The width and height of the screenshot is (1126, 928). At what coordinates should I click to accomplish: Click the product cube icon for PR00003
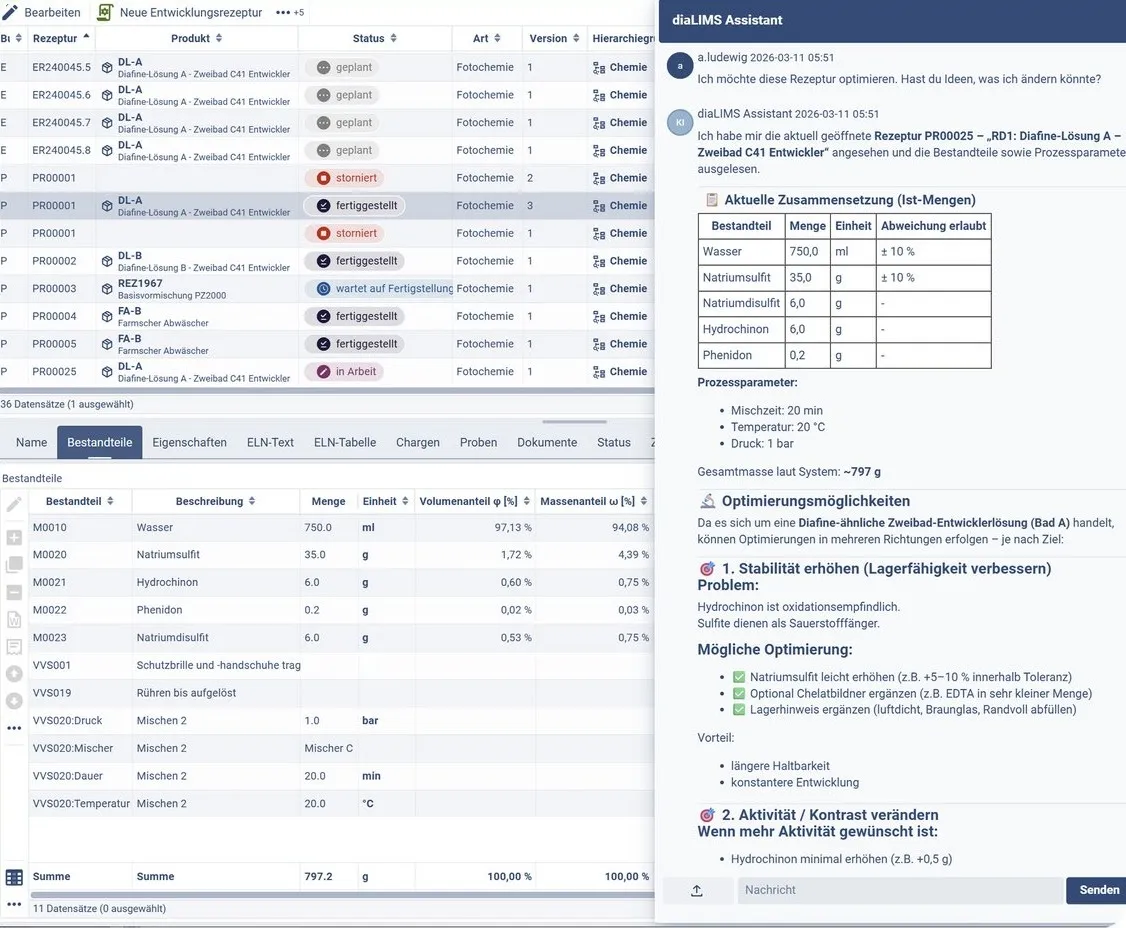tap(107, 289)
